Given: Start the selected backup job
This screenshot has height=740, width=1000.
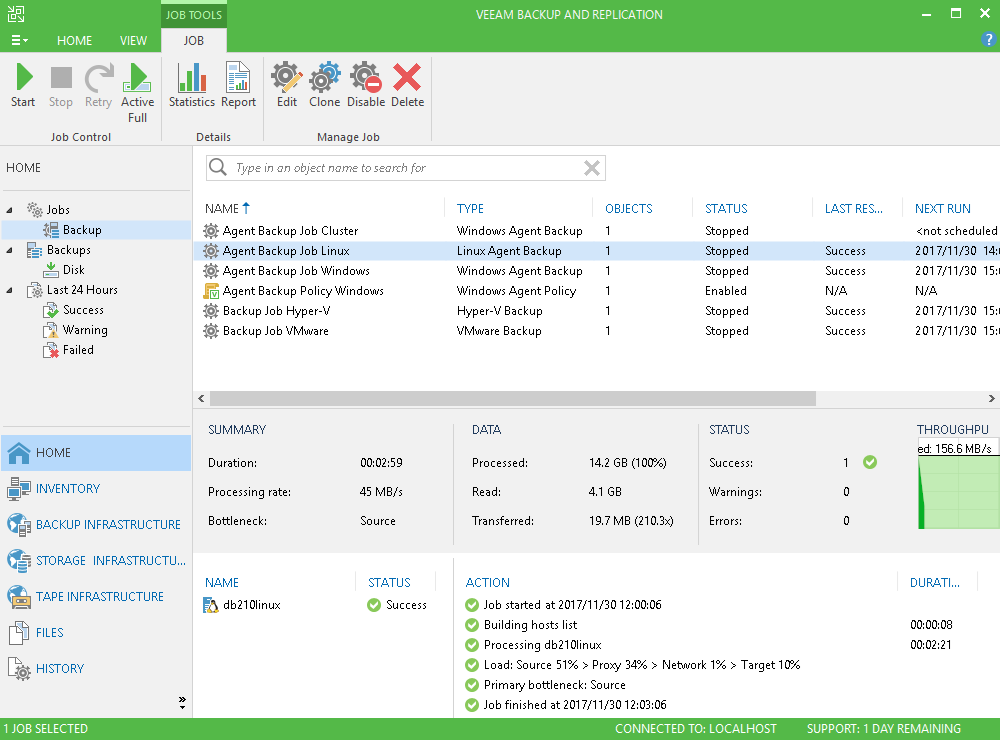Looking at the screenshot, I should (x=24, y=85).
